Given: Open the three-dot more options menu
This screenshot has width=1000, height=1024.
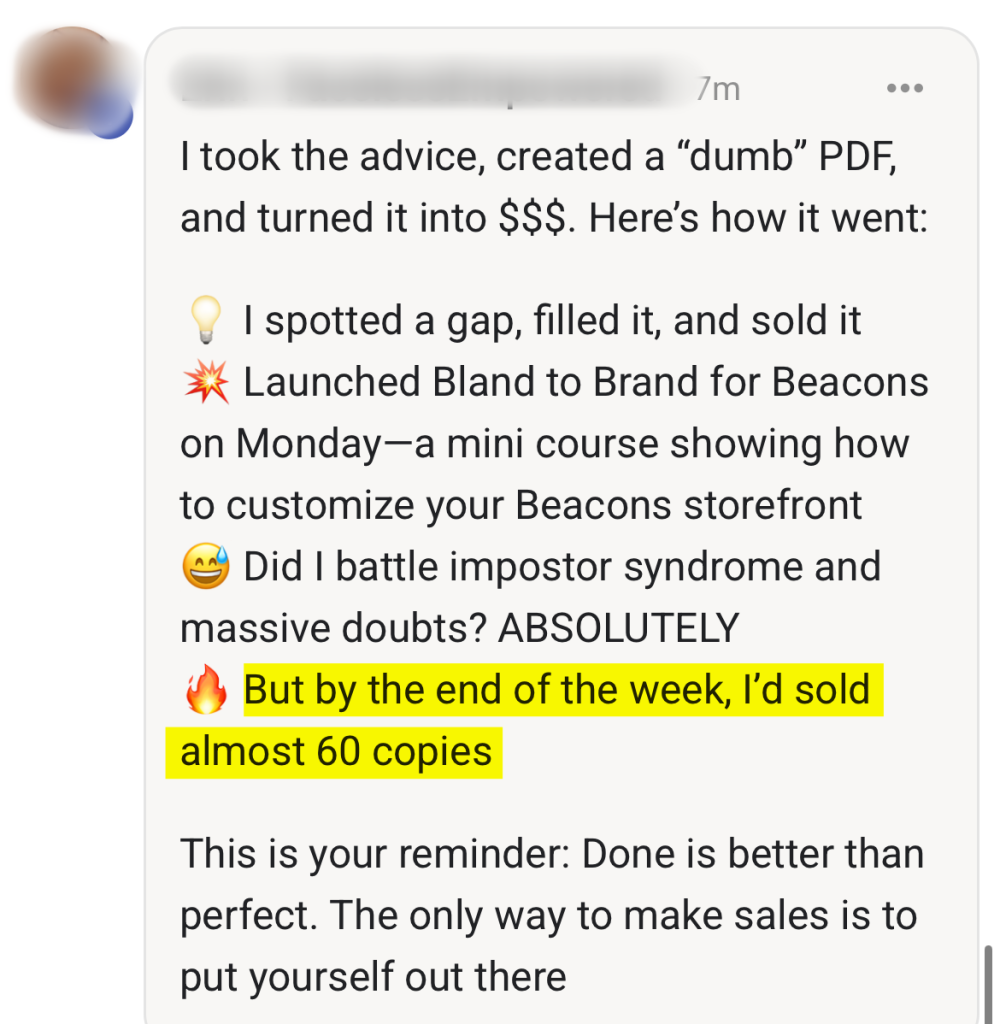Looking at the screenshot, I should [x=904, y=88].
